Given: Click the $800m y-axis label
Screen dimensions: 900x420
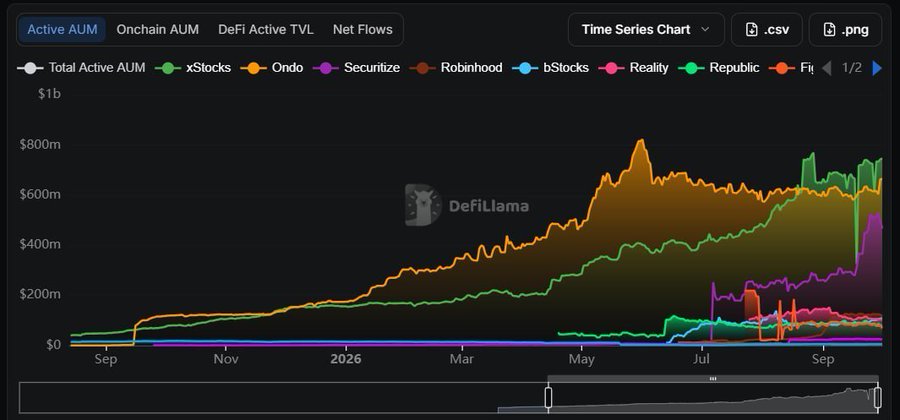Looking at the screenshot, I should (40, 145).
